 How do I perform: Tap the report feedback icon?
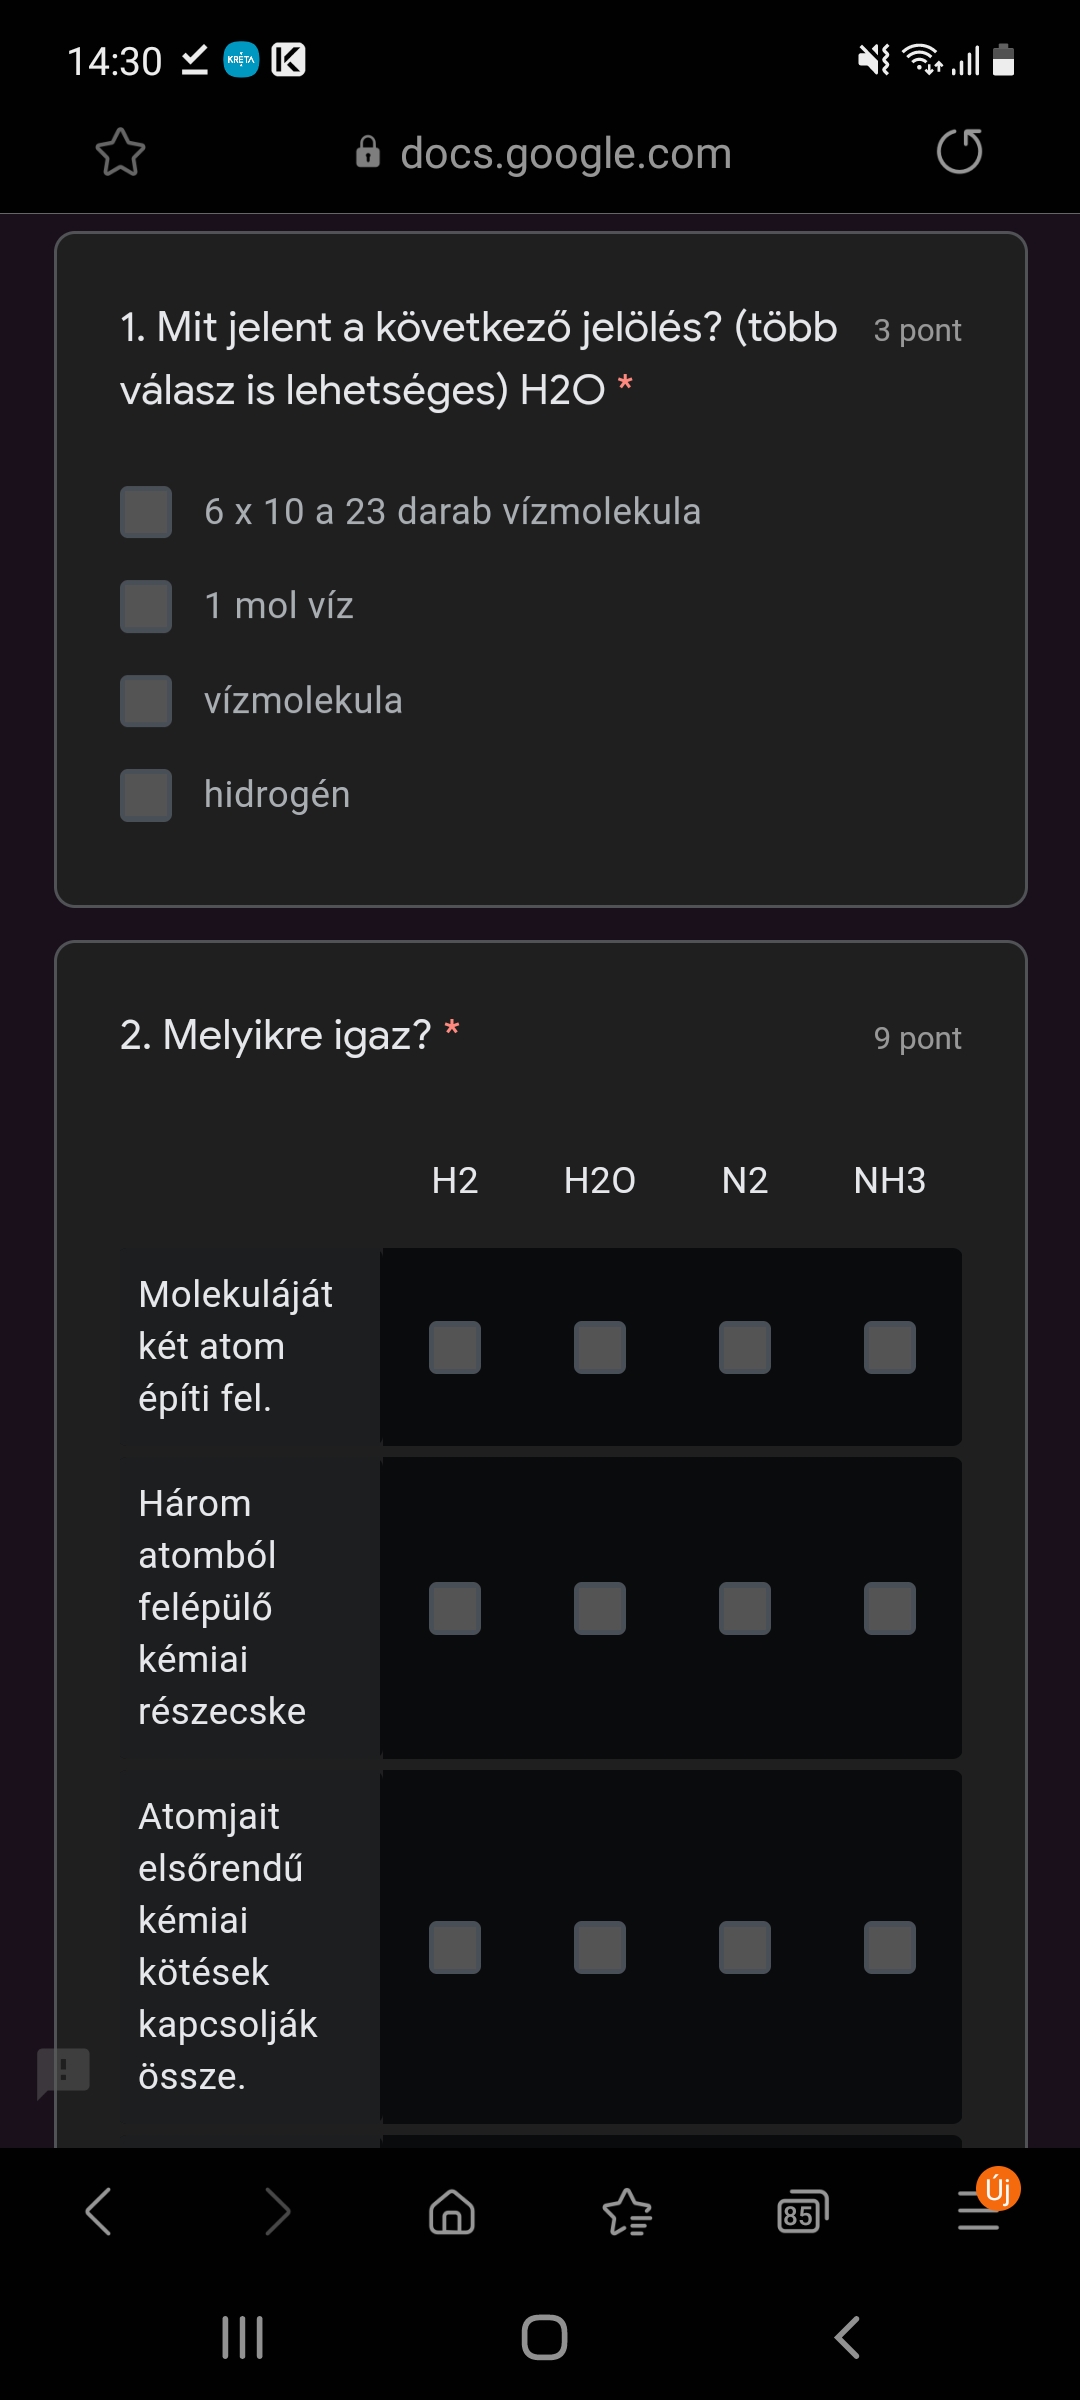click(63, 2071)
